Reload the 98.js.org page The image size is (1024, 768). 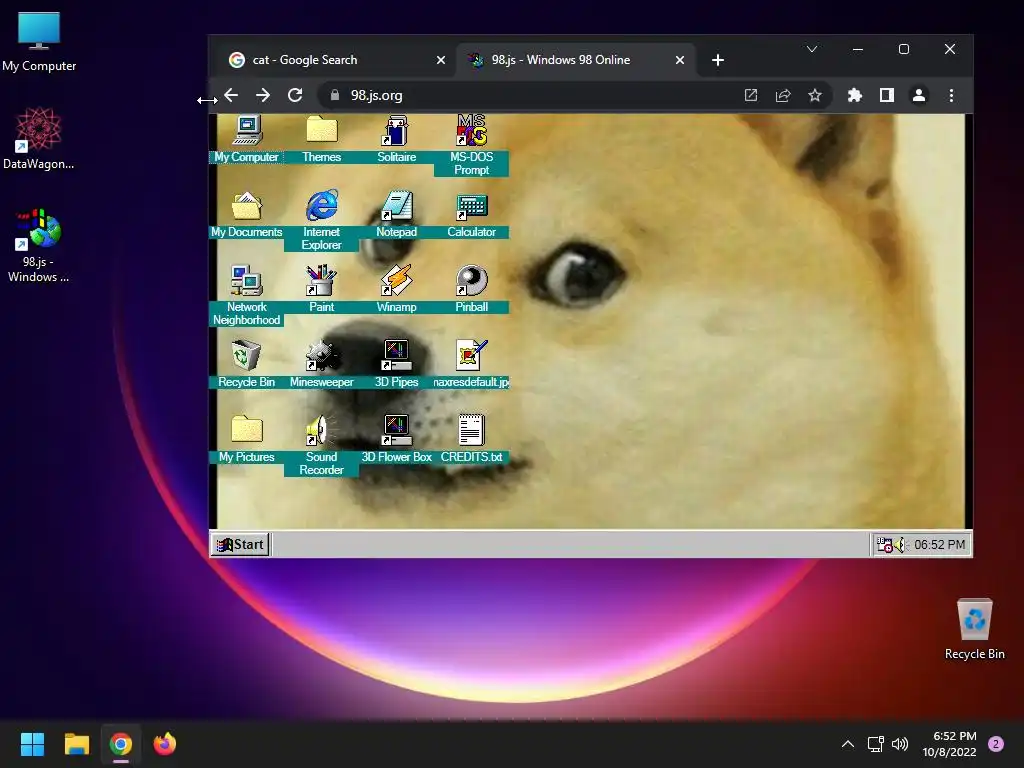coord(295,95)
